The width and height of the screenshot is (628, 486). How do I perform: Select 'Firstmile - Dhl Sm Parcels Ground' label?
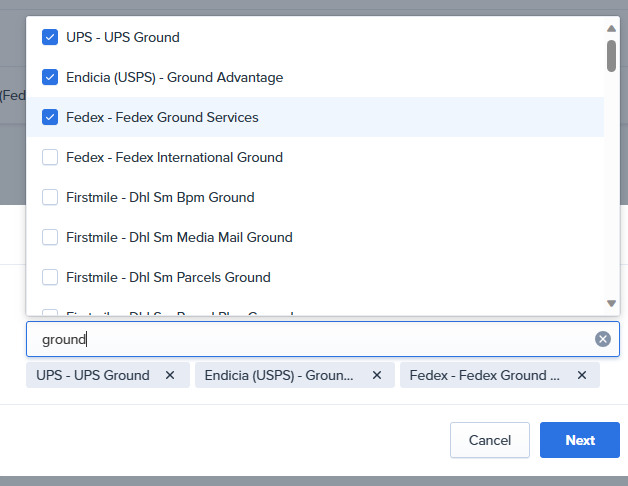click(x=168, y=277)
